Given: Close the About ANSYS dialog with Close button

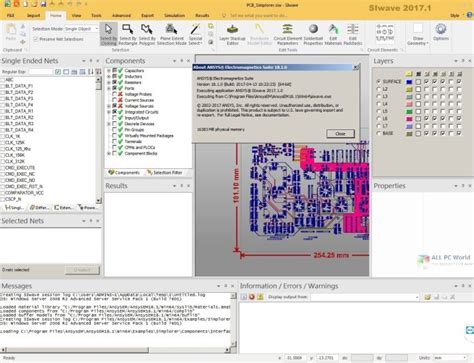Looking at the screenshot, I should (340, 133).
